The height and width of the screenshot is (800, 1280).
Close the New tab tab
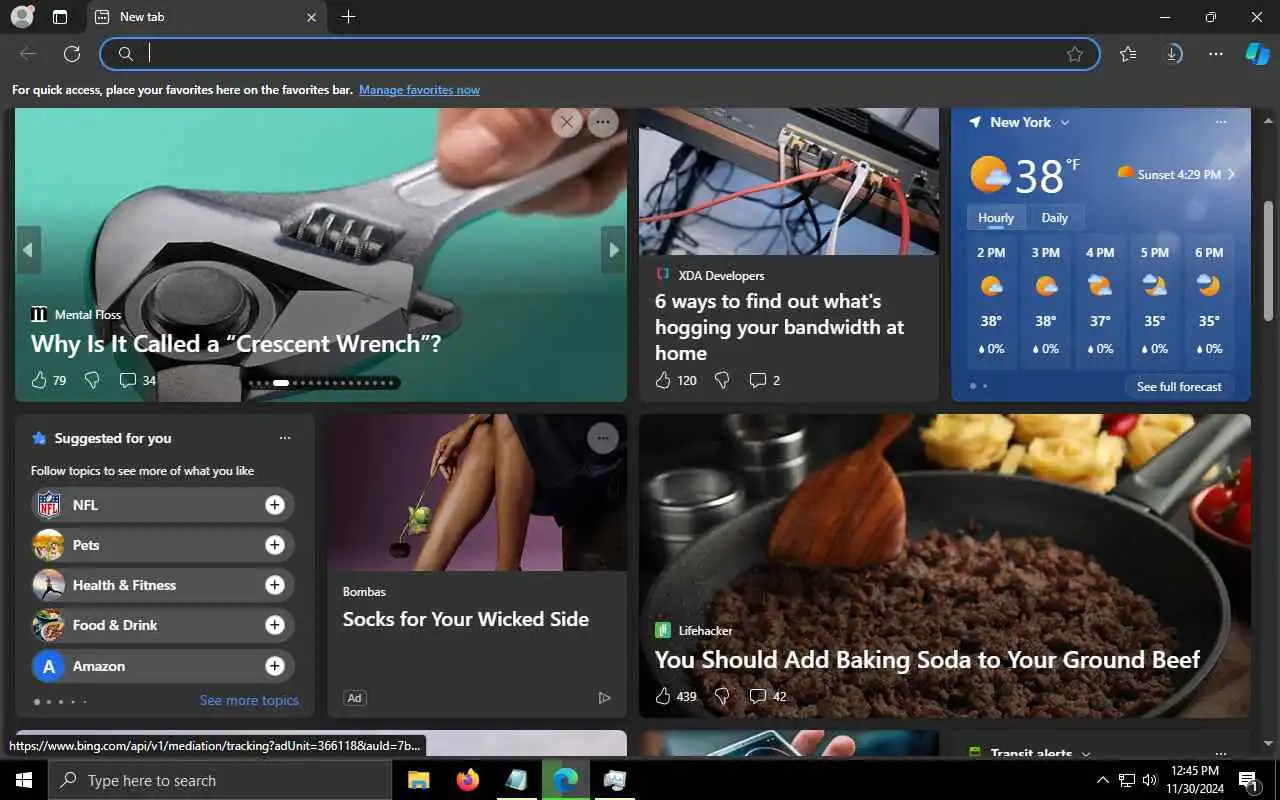click(x=311, y=17)
